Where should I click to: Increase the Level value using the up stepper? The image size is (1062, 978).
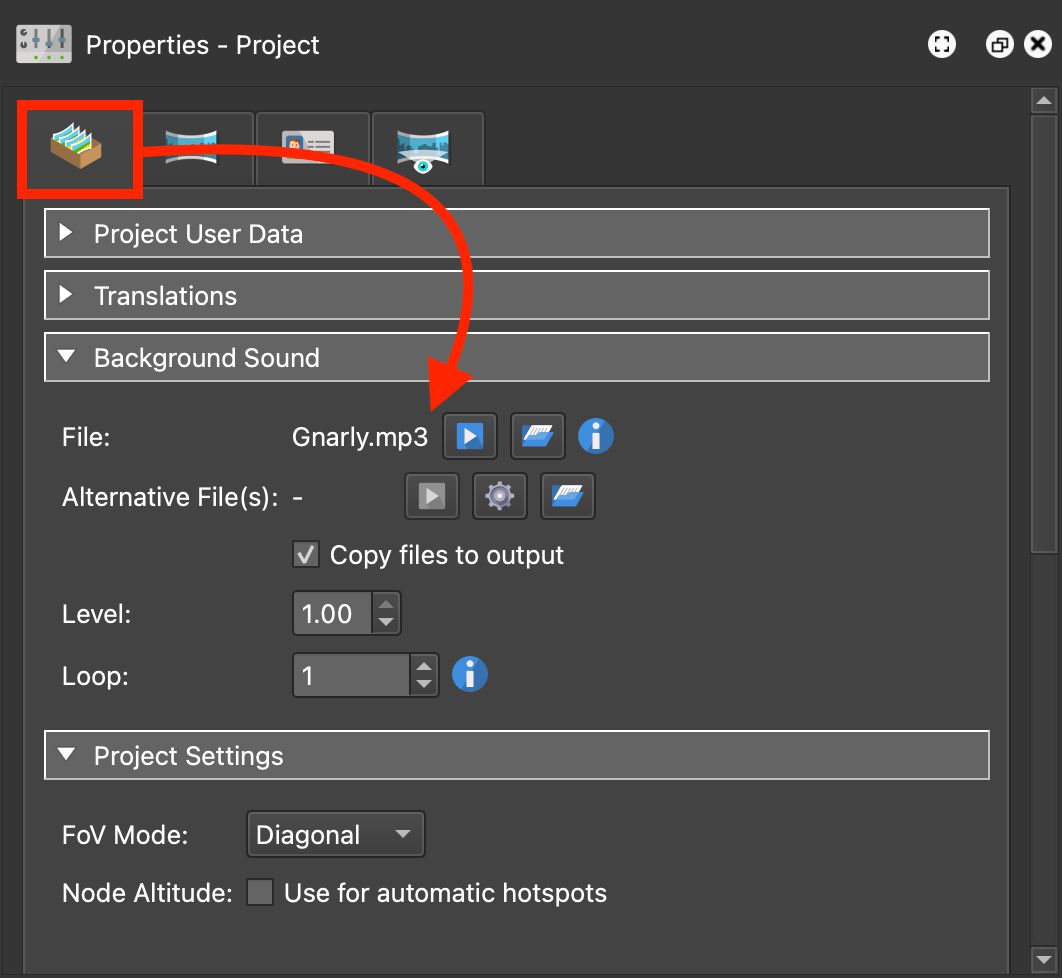pos(387,606)
